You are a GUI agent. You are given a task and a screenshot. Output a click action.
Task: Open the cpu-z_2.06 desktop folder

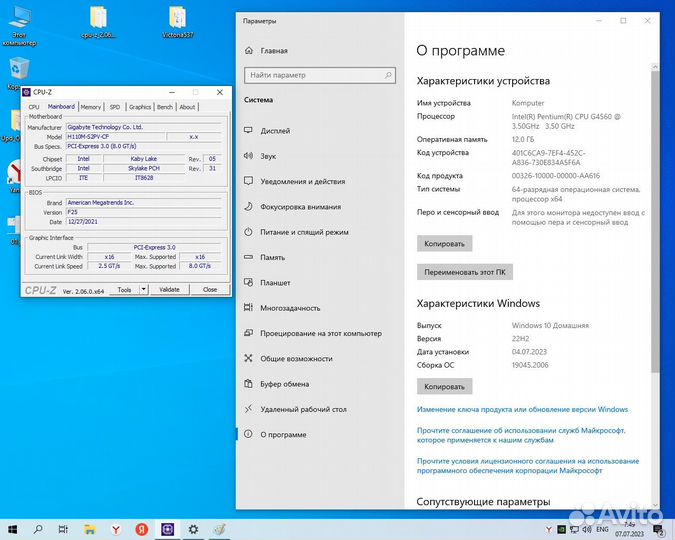[99, 22]
